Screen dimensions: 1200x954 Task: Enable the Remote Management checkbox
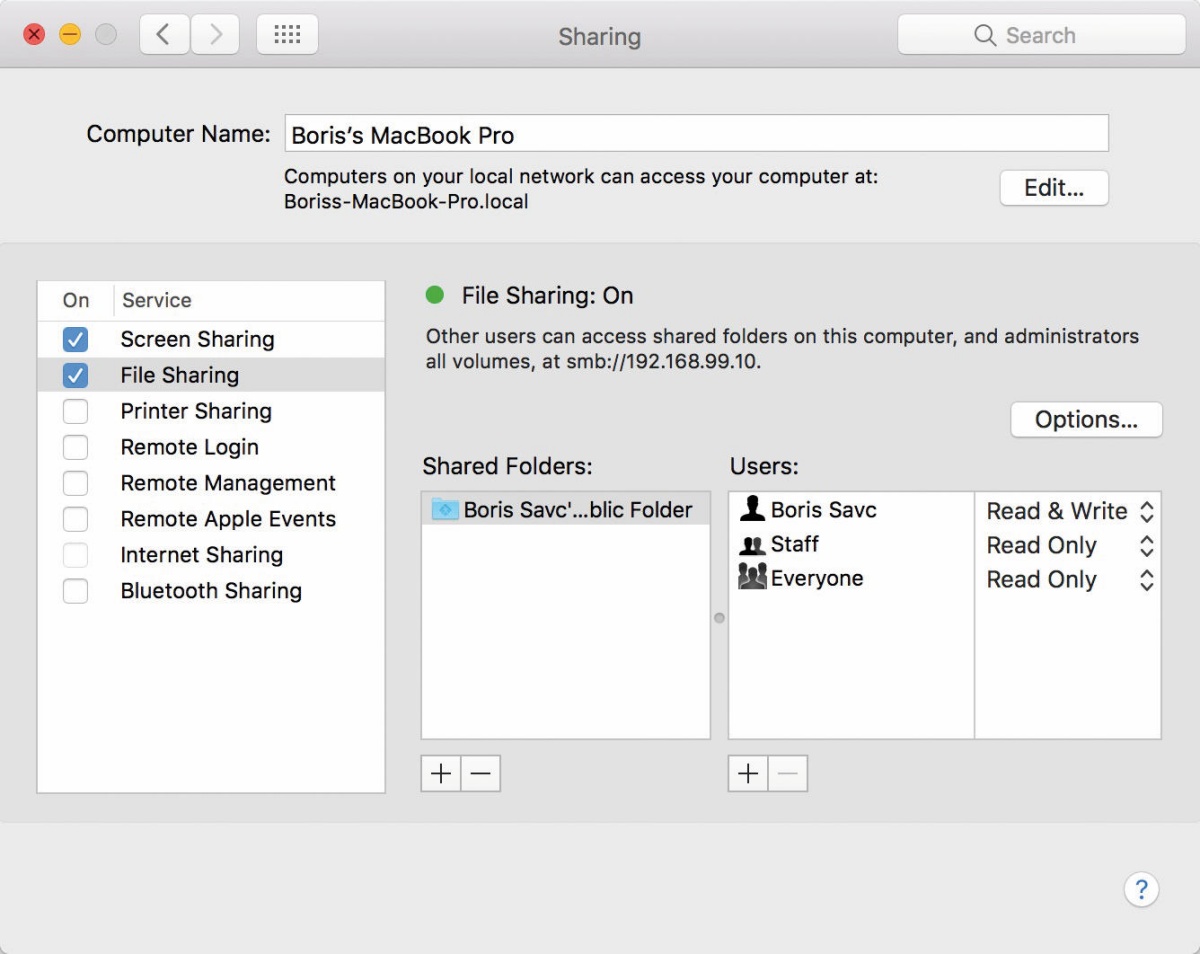(x=75, y=483)
